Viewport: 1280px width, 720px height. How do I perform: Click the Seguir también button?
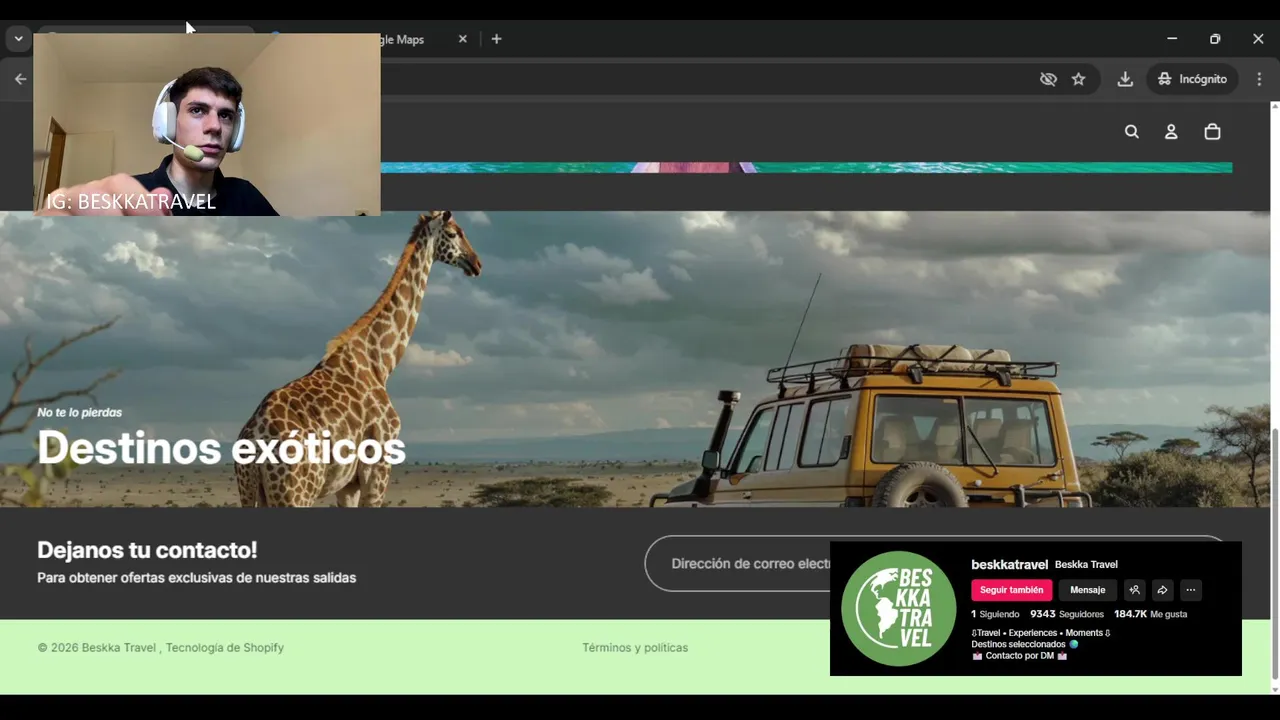(1011, 590)
